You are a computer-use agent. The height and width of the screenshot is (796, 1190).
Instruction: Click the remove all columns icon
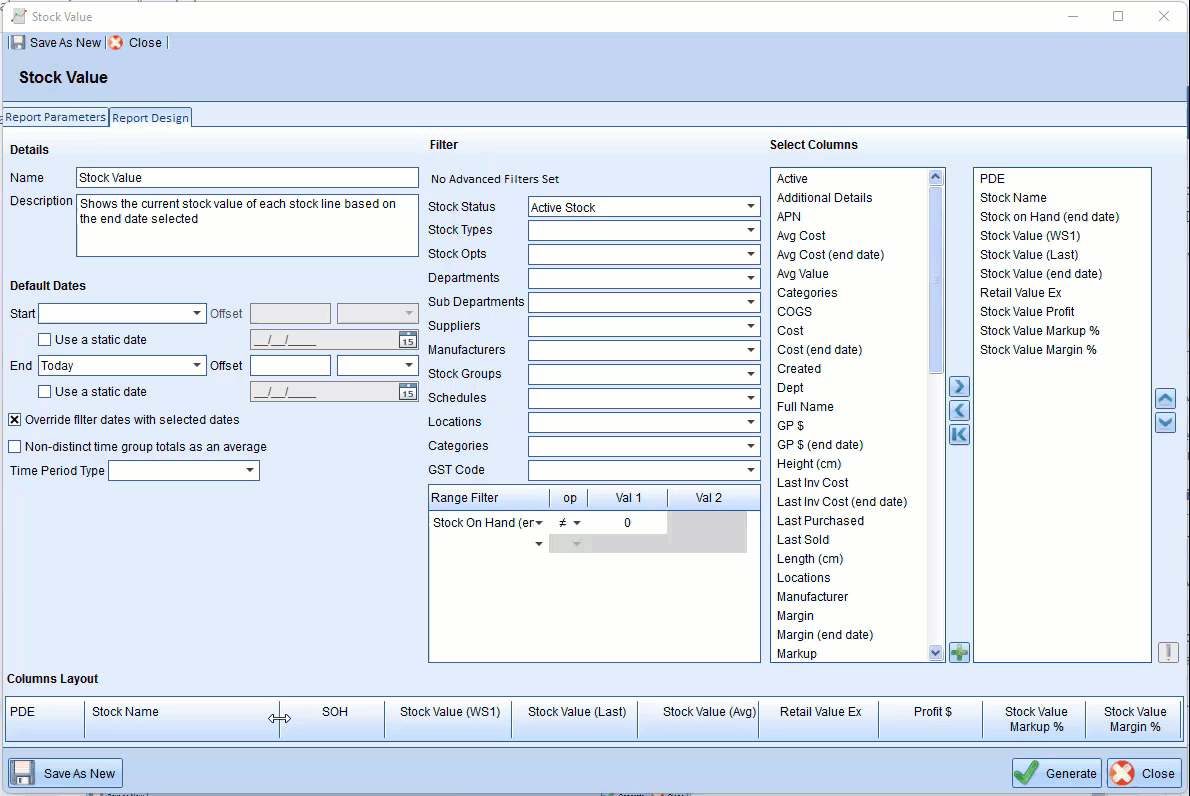click(x=959, y=435)
